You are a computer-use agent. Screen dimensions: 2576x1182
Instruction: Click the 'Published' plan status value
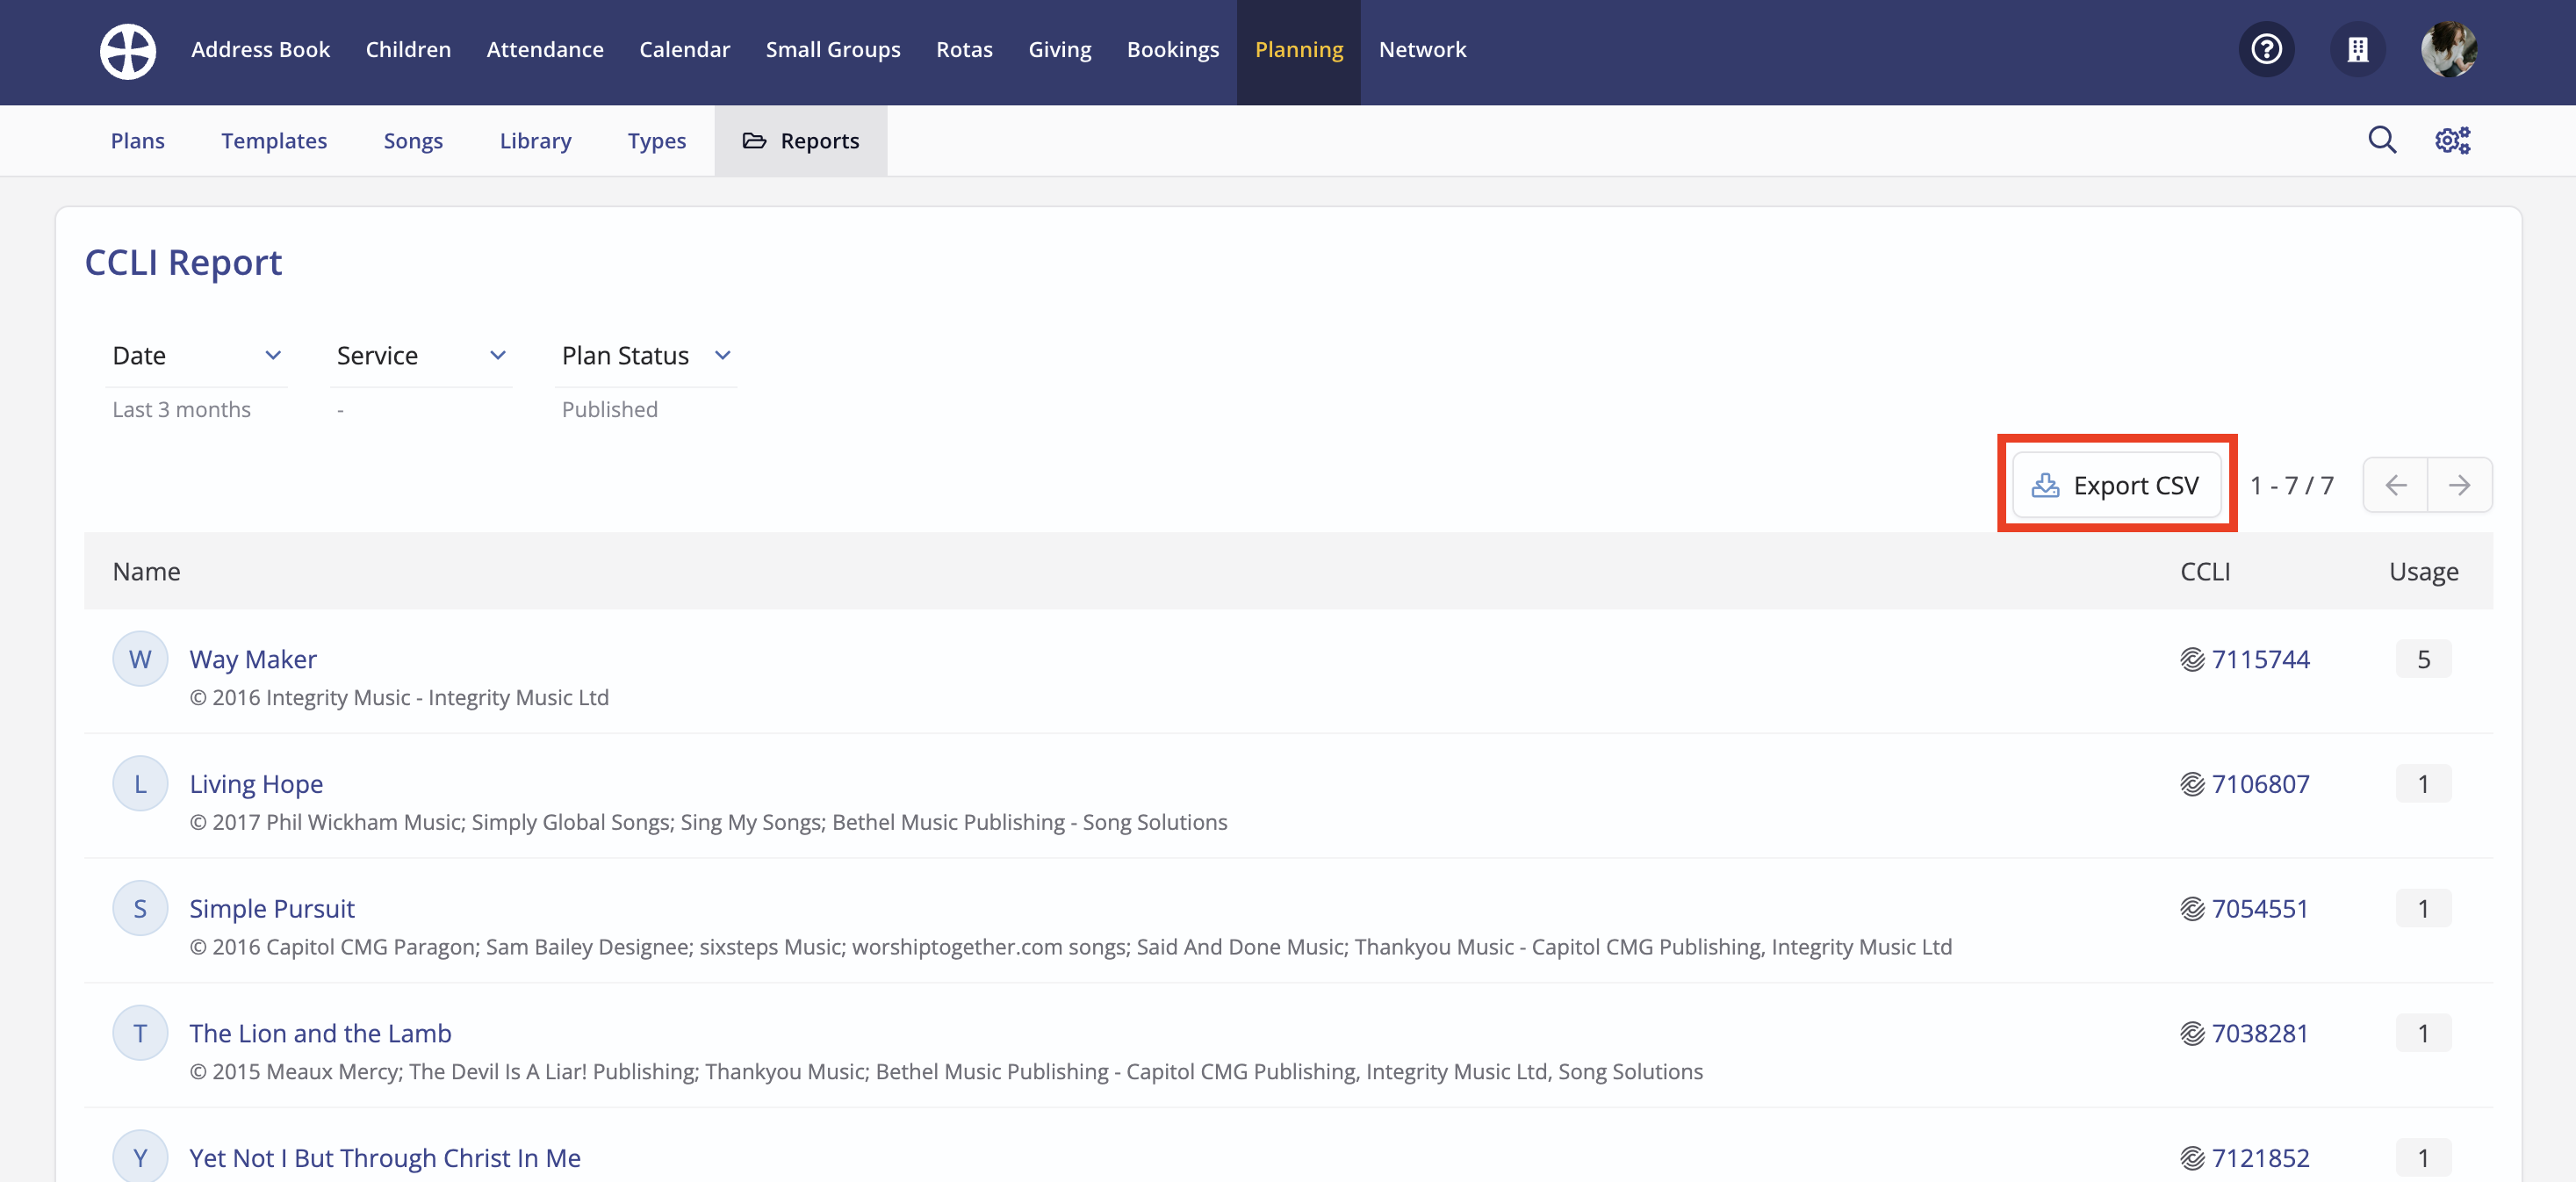pyautogui.click(x=609, y=409)
